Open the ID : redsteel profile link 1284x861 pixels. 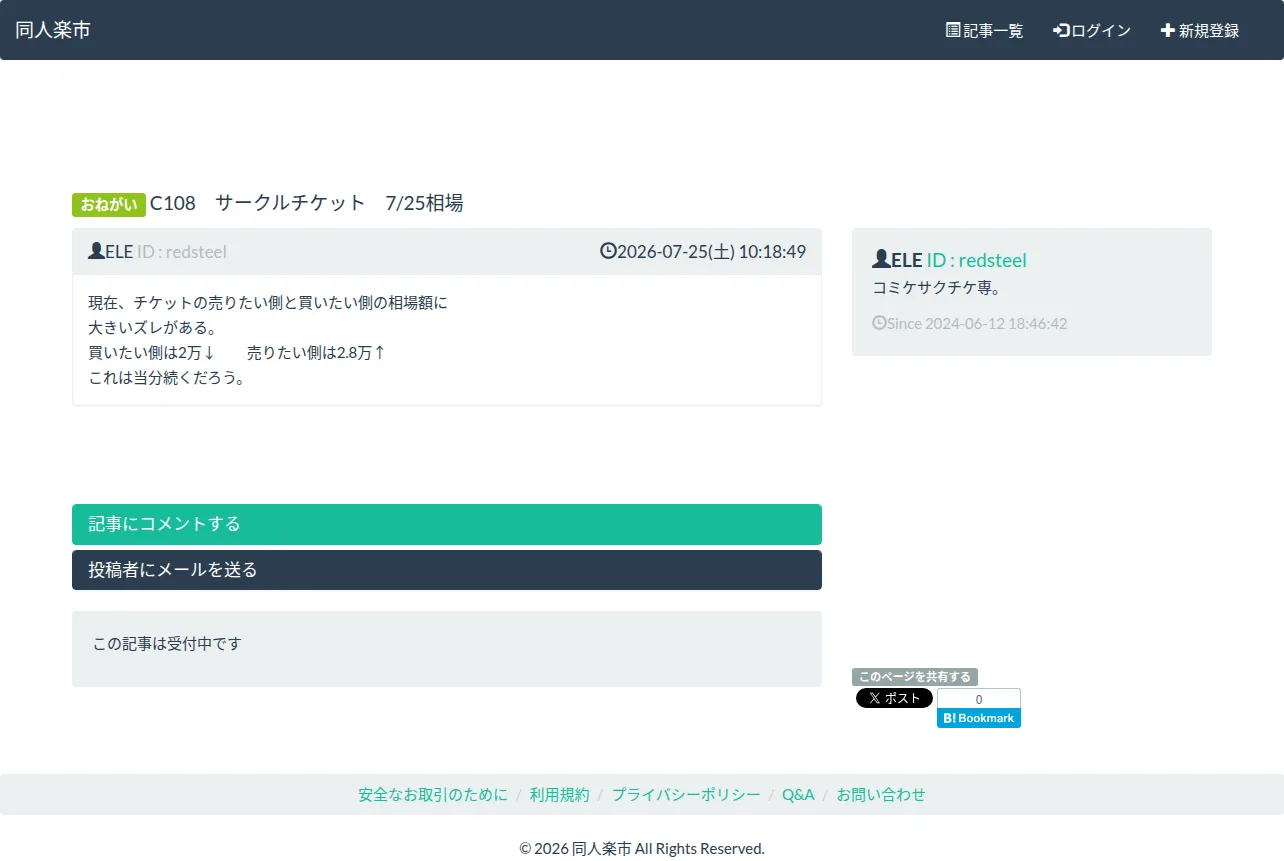point(976,260)
